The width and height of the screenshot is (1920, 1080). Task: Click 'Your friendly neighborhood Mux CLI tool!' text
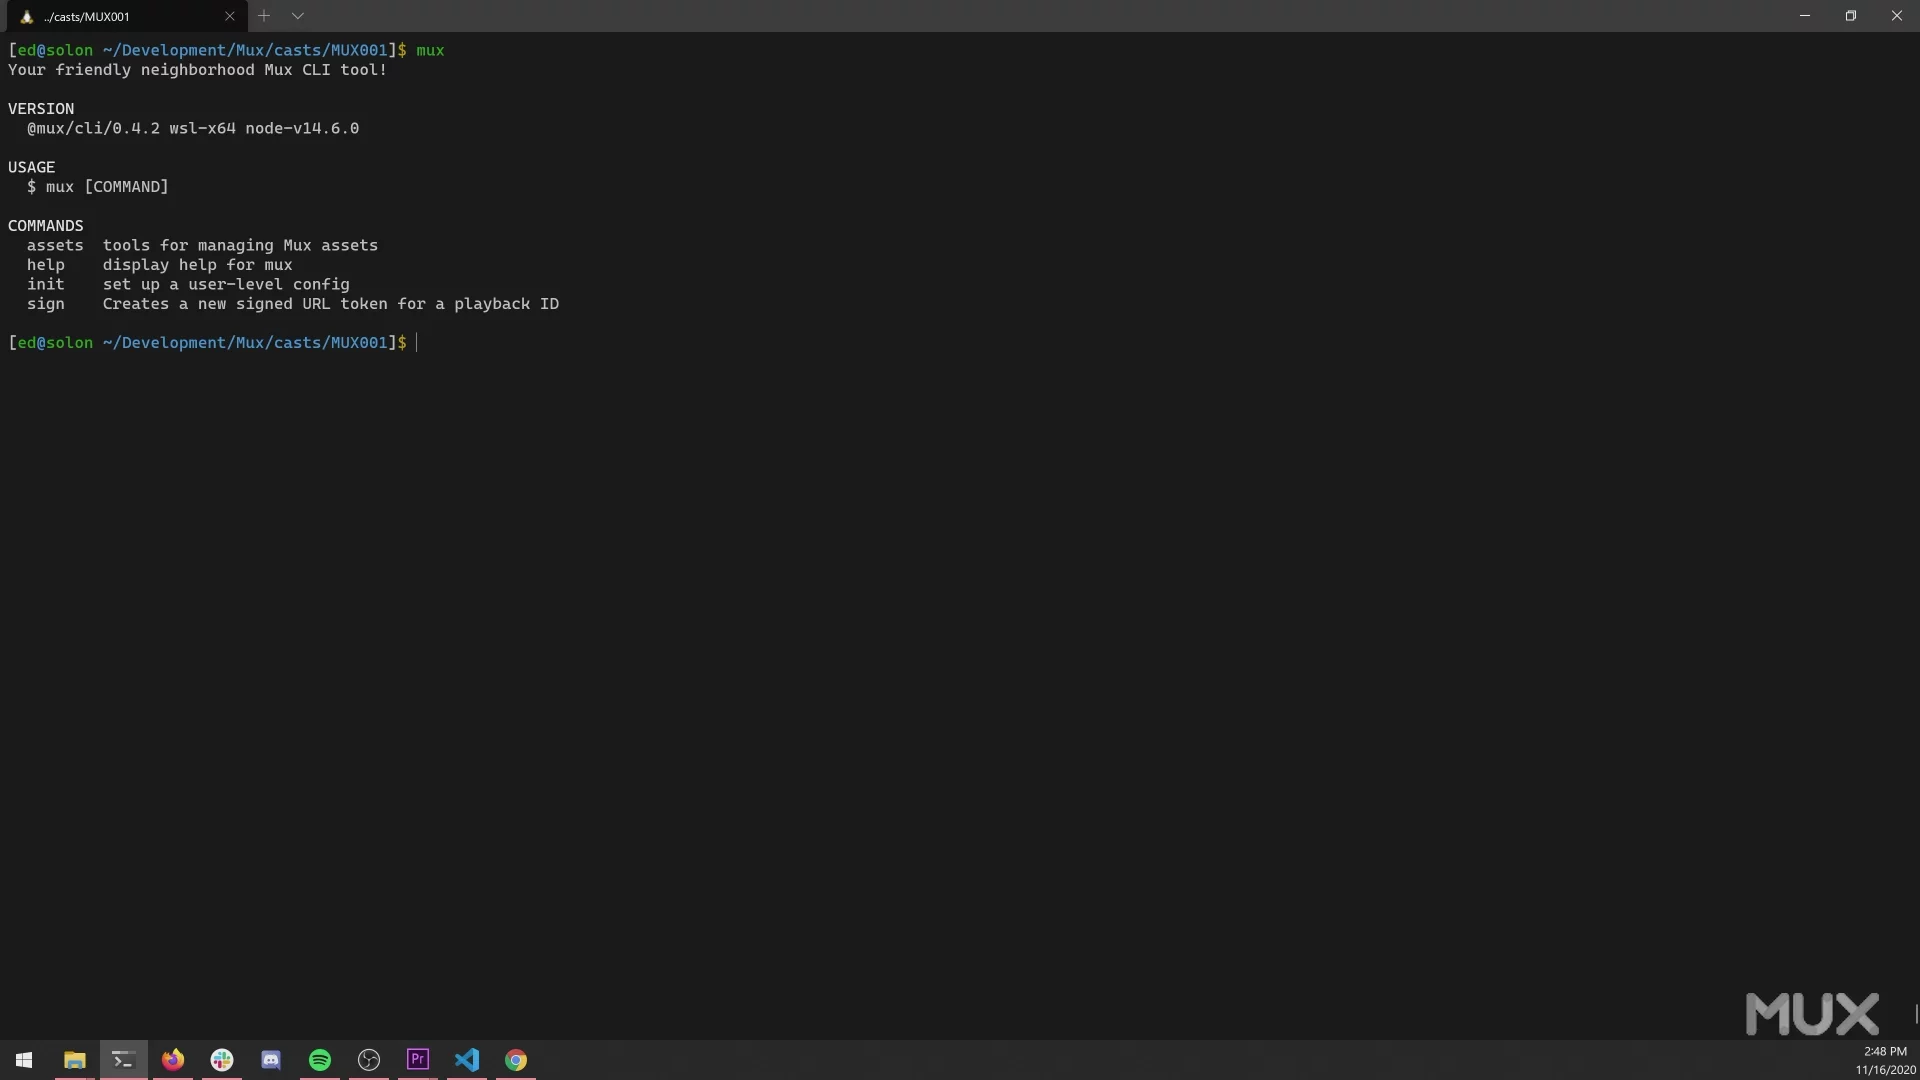197,70
